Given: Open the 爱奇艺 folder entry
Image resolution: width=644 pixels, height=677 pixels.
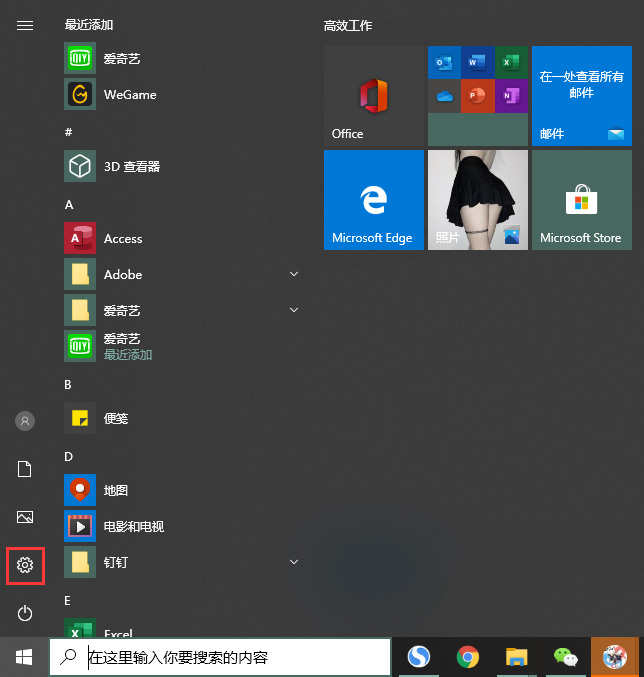Looking at the screenshot, I should coord(181,310).
